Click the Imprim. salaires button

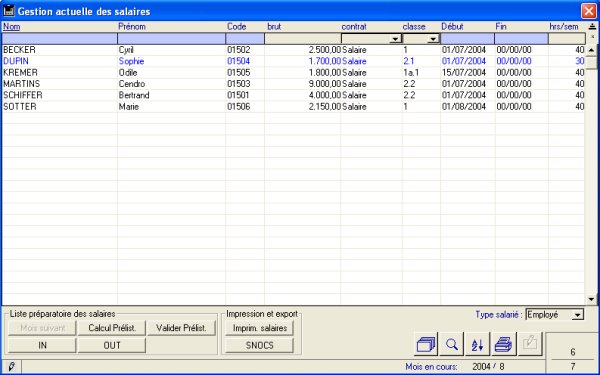click(x=259, y=328)
